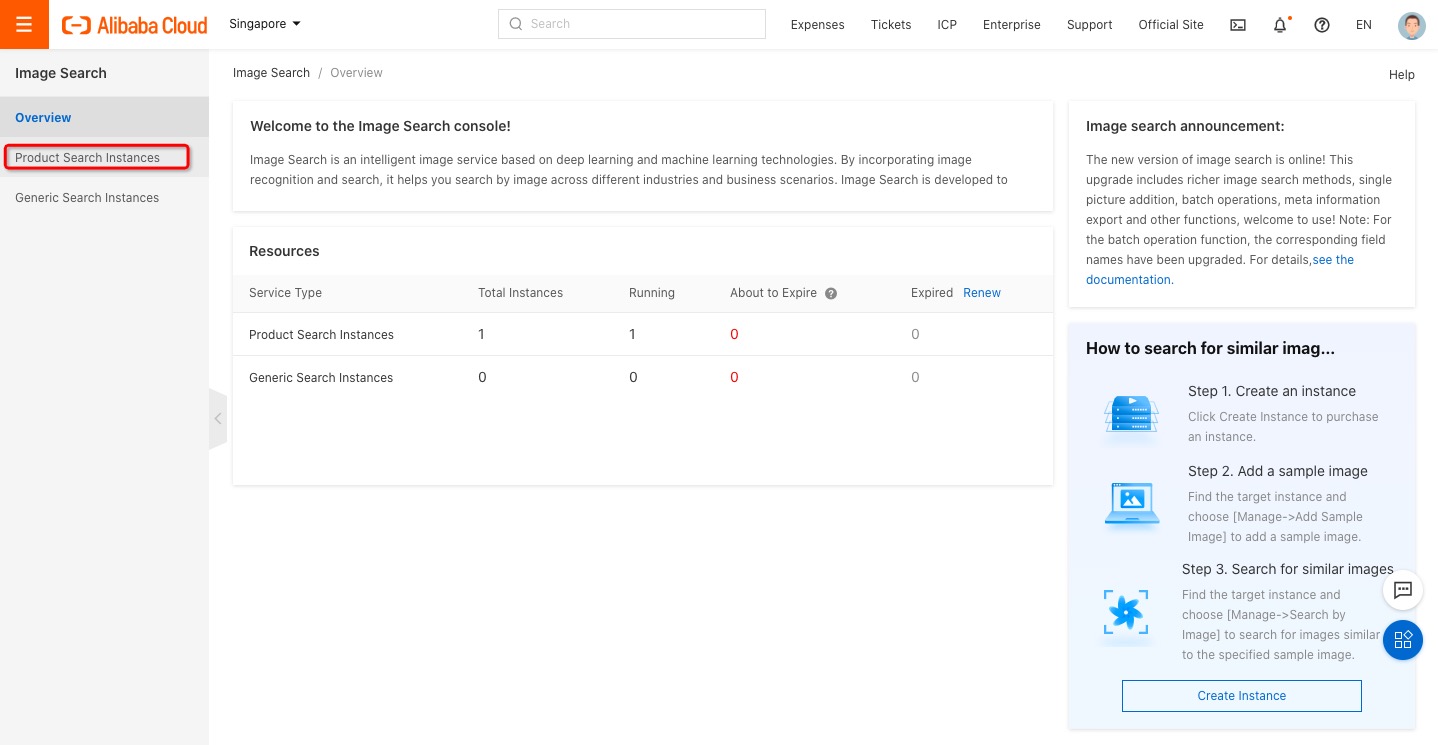This screenshot has height=745, width=1438.
Task: Click the 'Step 1. Create an instance' heading
Action: [x=1272, y=391]
